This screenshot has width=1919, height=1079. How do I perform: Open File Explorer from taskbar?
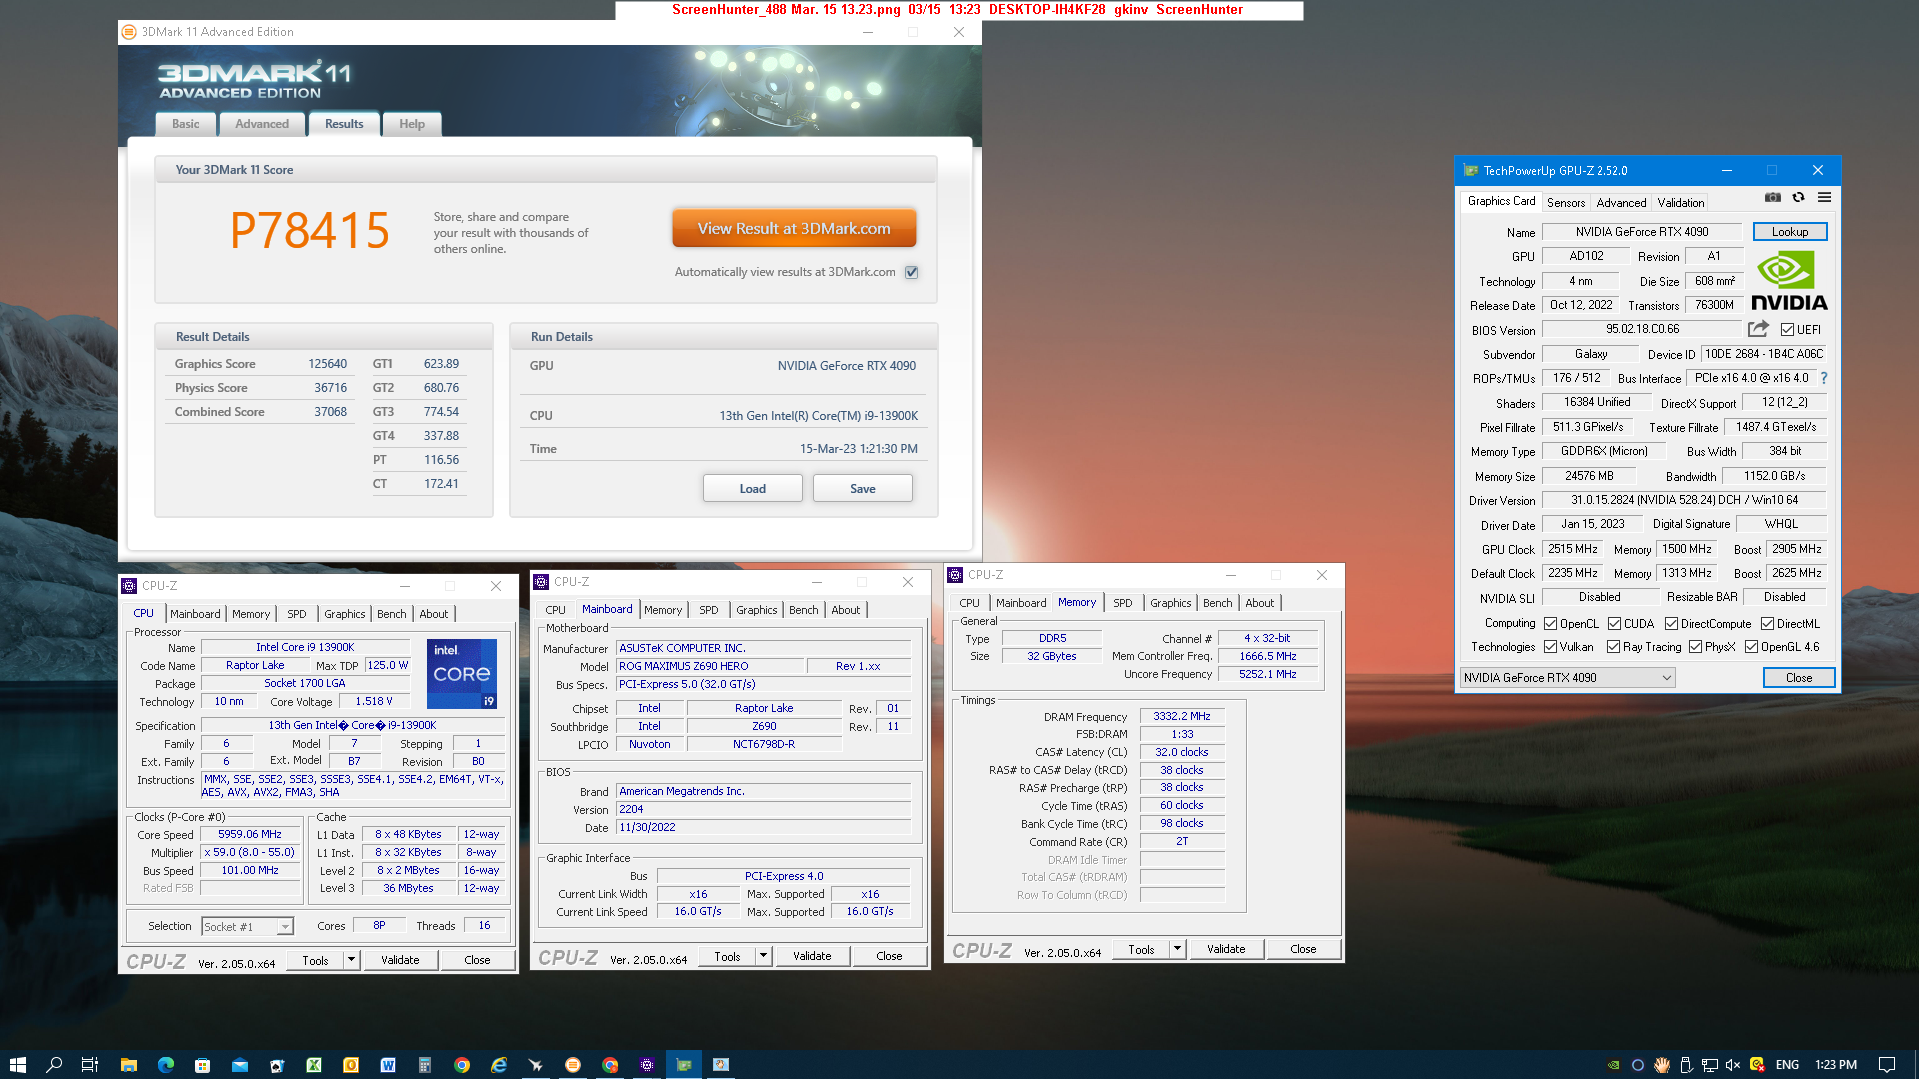point(128,1065)
